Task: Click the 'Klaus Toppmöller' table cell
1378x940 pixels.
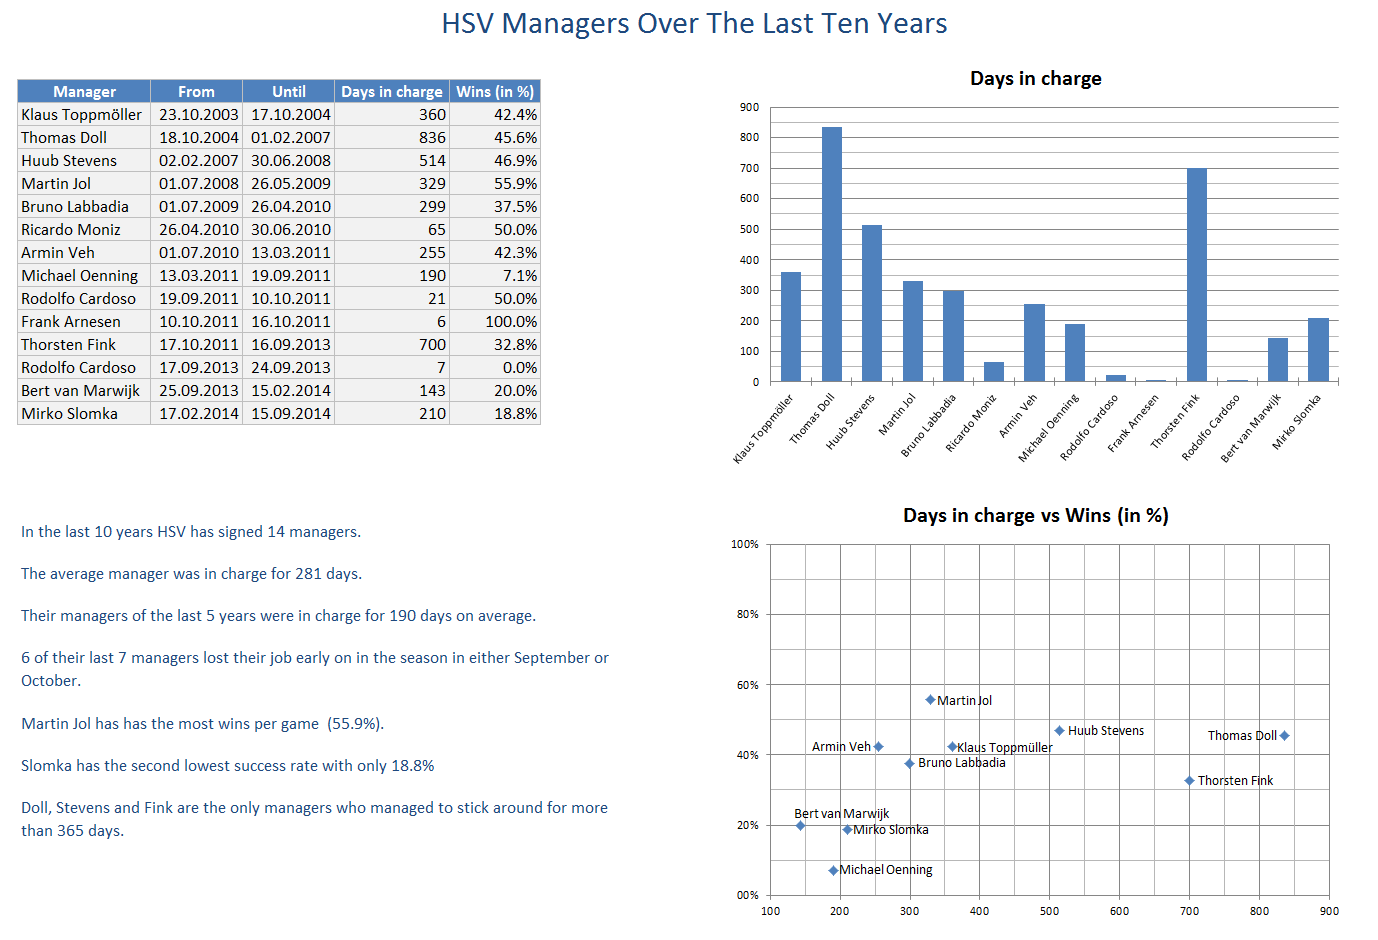Action: 84,114
